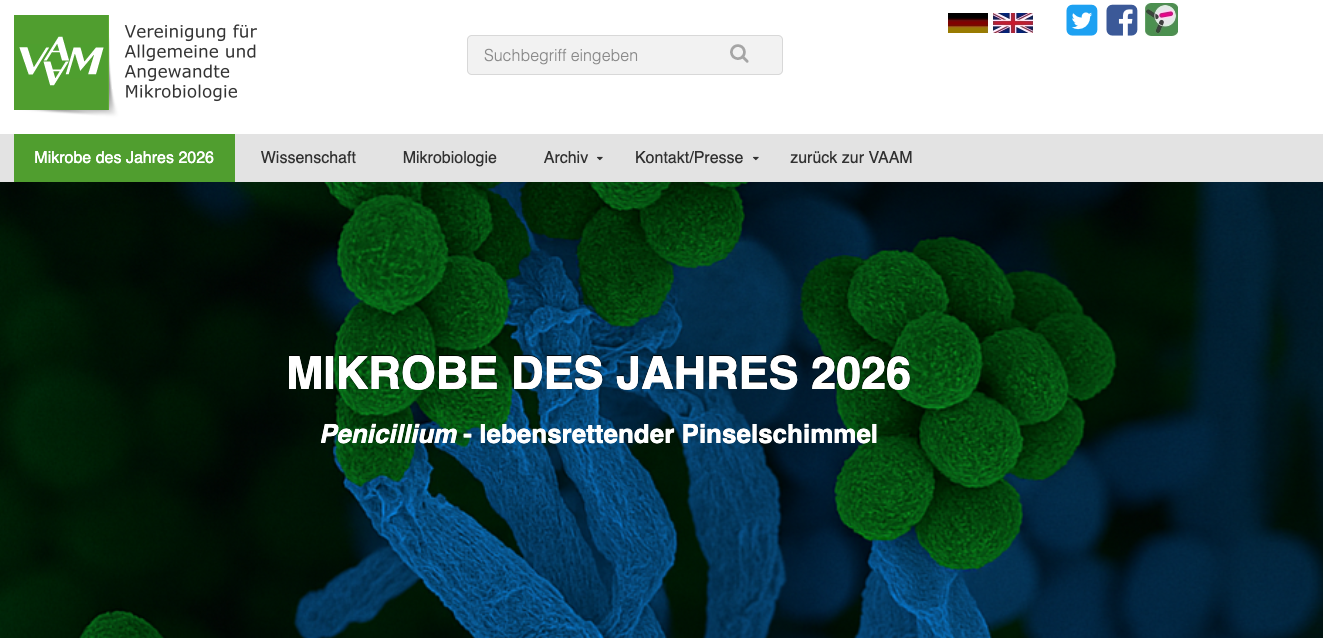Select the Mikrobe des Jahres 2026 menu item
The width and height of the screenshot is (1323, 638).
(x=124, y=157)
